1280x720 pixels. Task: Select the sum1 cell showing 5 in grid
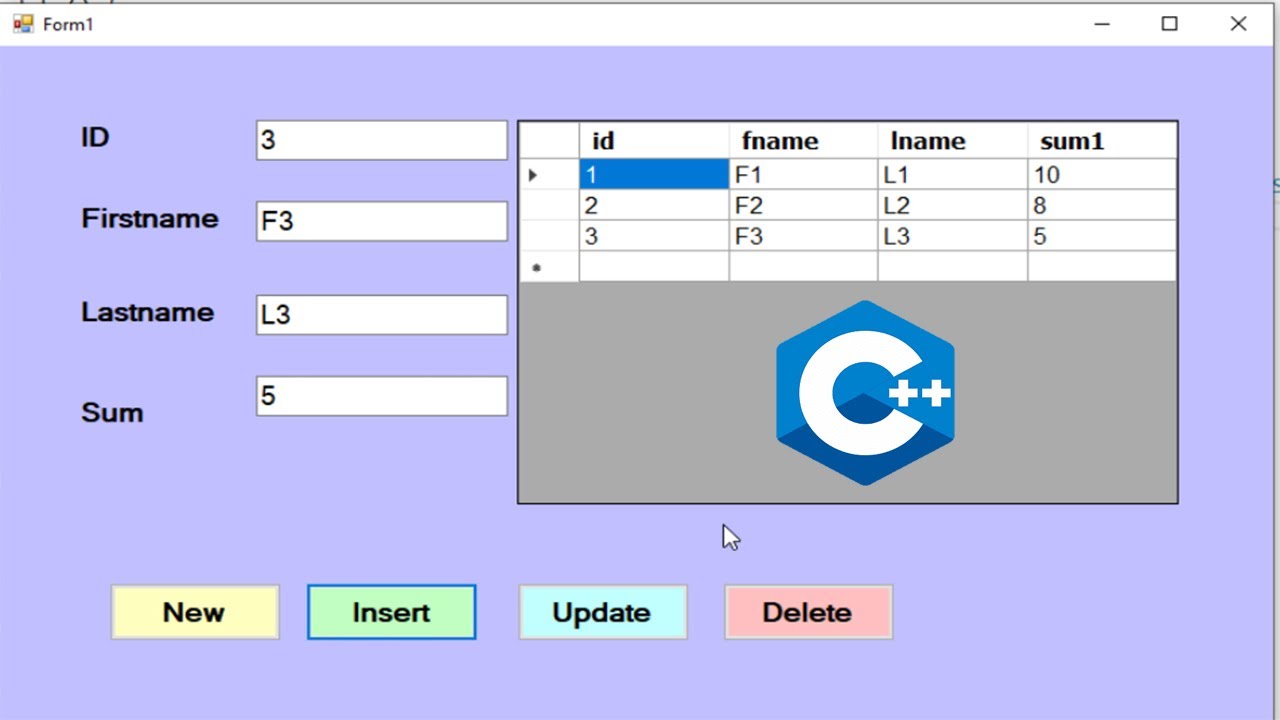coord(1102,237)
